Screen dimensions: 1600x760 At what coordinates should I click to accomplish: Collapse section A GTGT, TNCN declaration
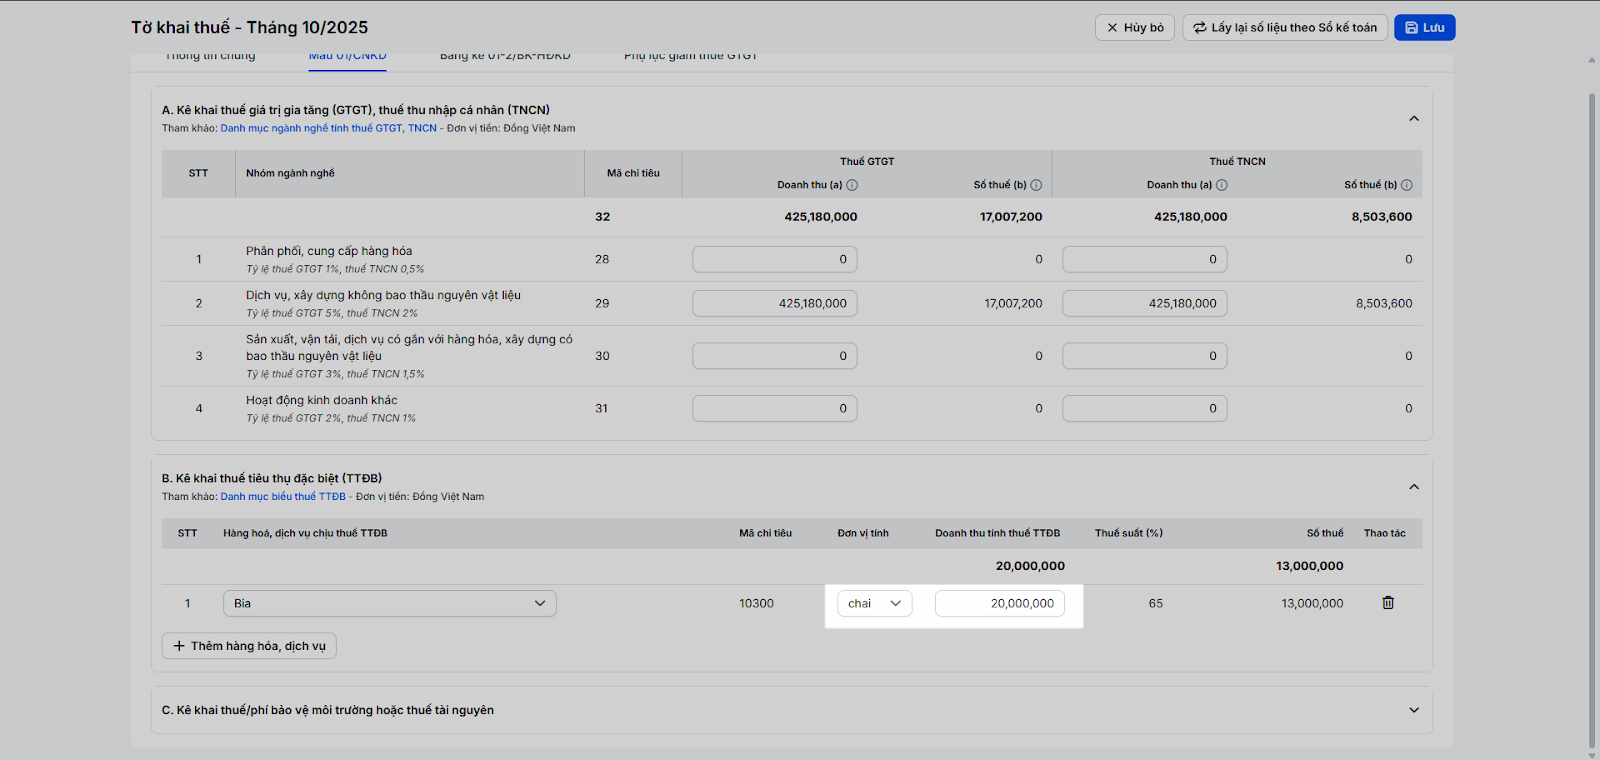click(x=1414, y=119)
